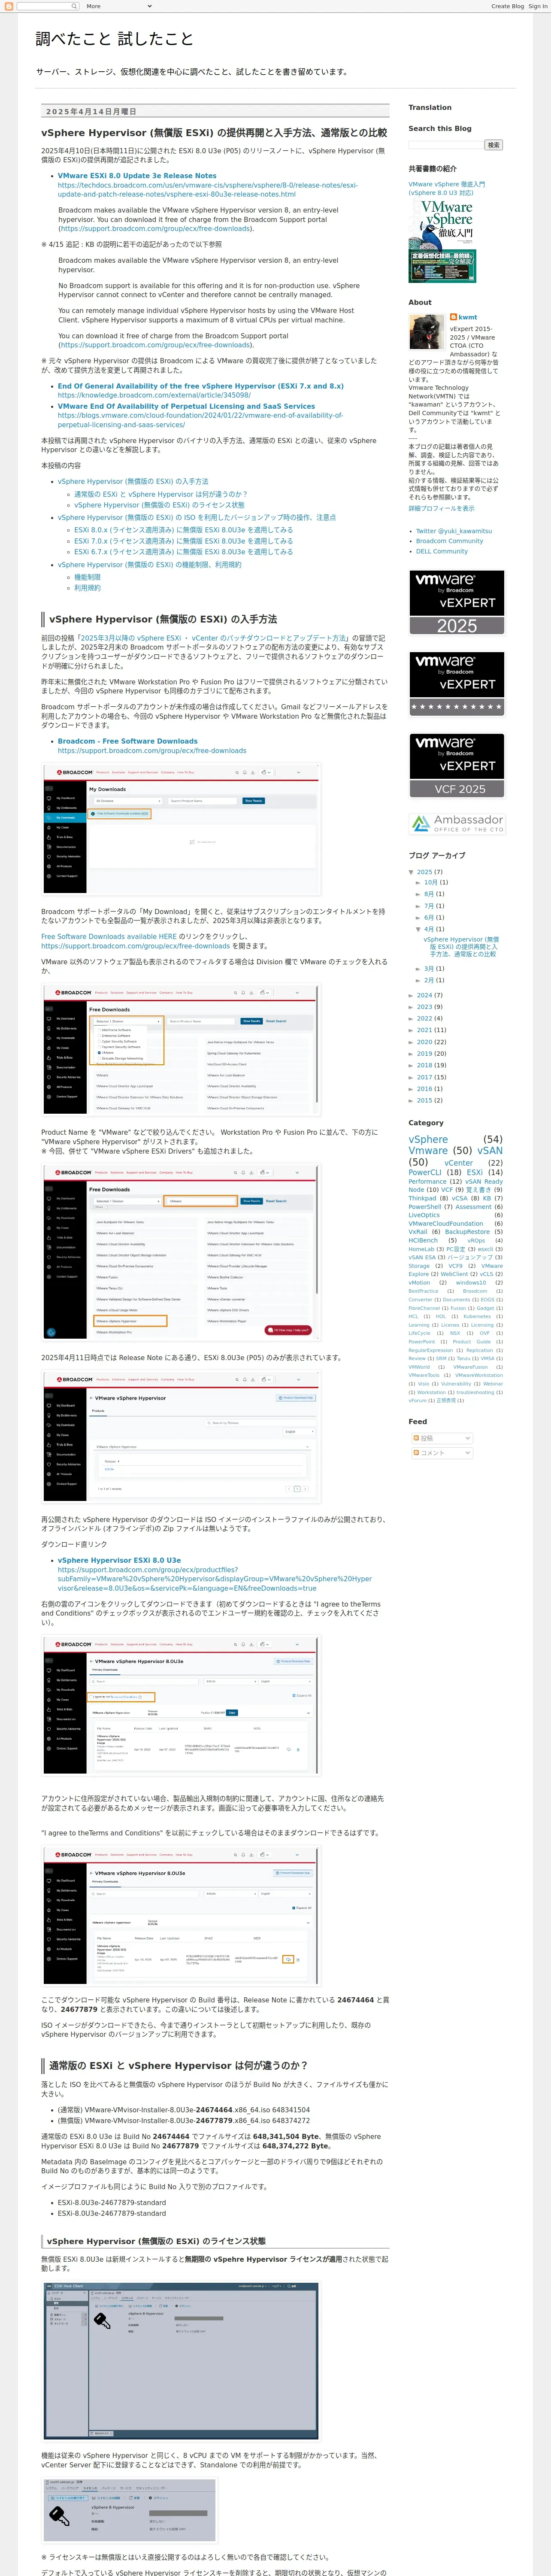Focus the Search this Blog text box
This screenshot has width=551, height=2576.
(445, 145)
